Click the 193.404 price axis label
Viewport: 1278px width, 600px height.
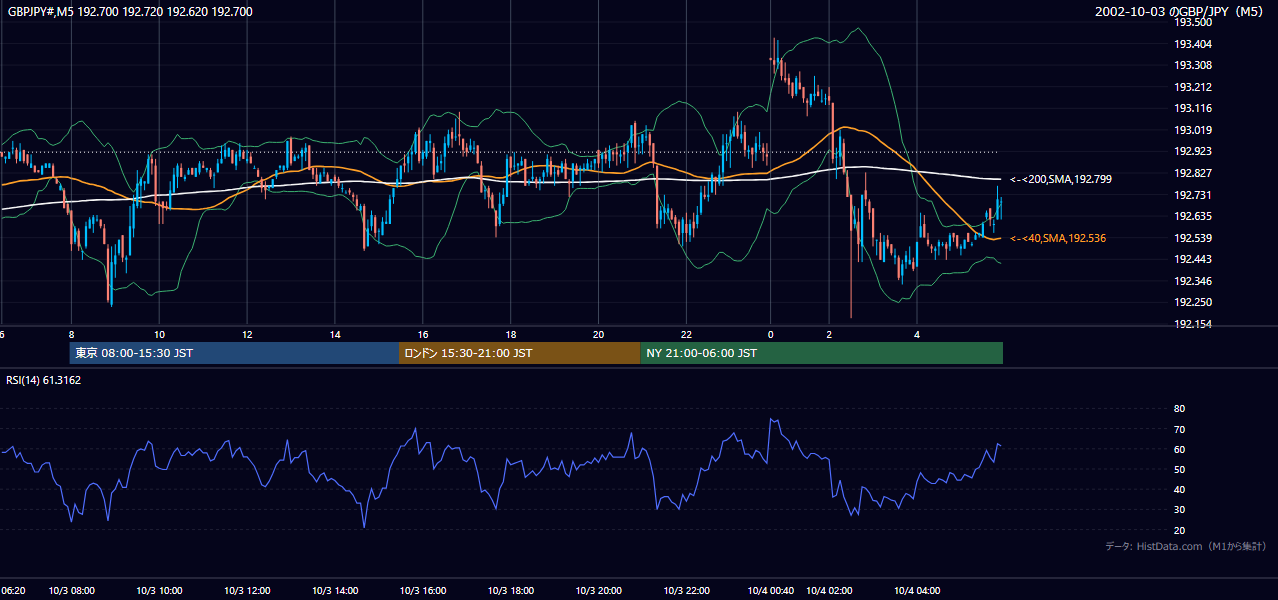pyautogui.click(x=1192, y=44)
